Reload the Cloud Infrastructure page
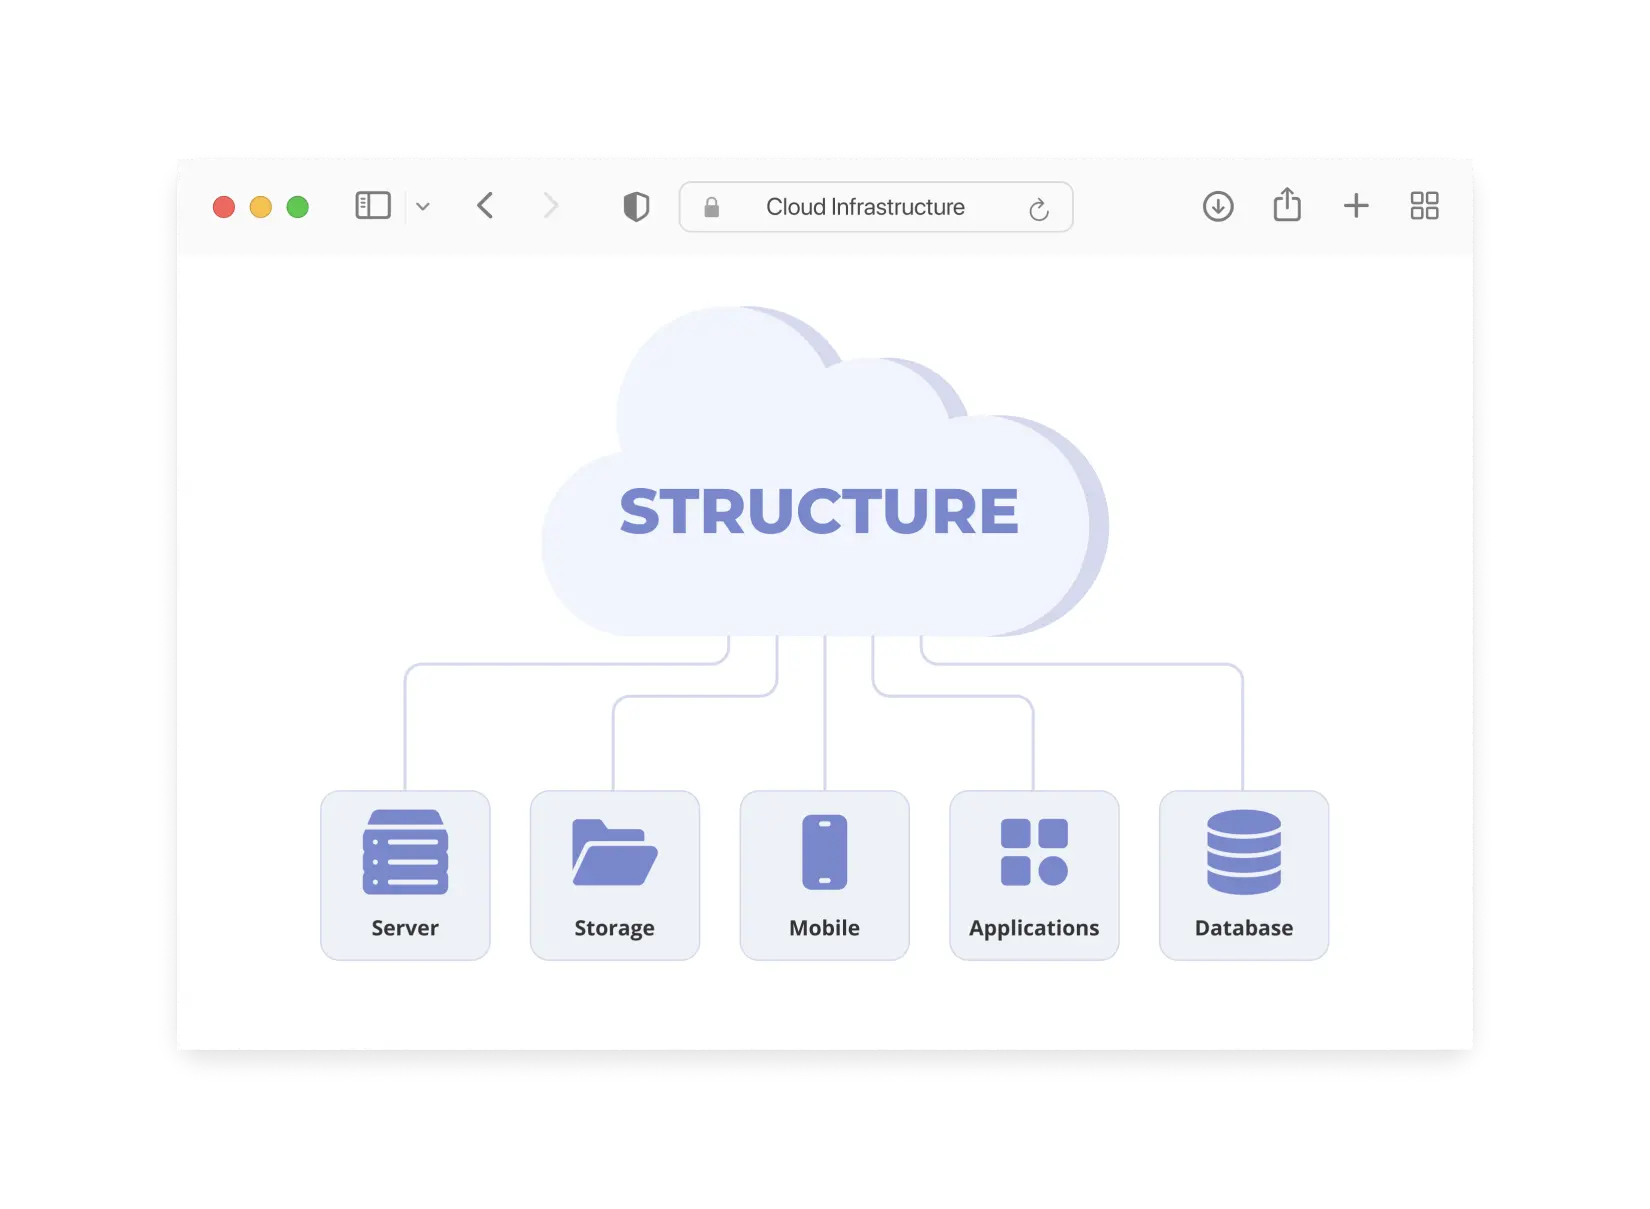The width and height of the screenshot is (1650, 1209). click(1038, 207)
